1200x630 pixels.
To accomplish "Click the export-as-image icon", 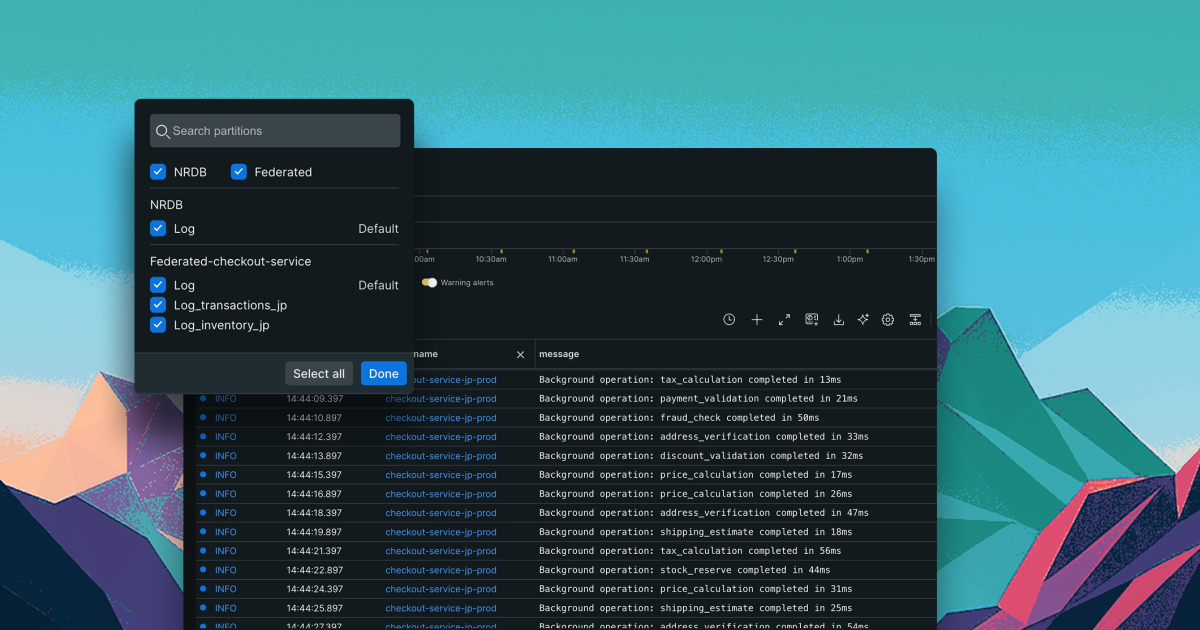I will (811, 319).
